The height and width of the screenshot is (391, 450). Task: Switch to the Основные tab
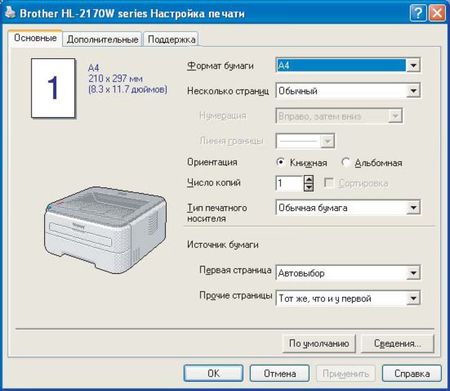tap(35, 38)
